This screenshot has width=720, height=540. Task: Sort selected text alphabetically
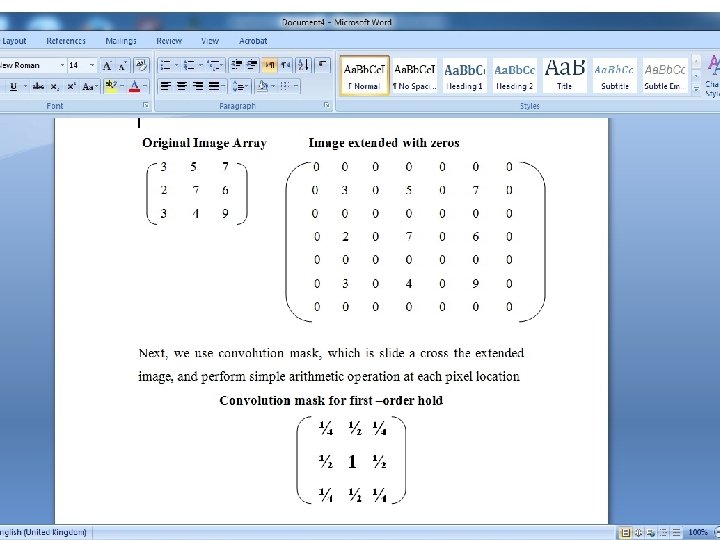tap(303, 65)
